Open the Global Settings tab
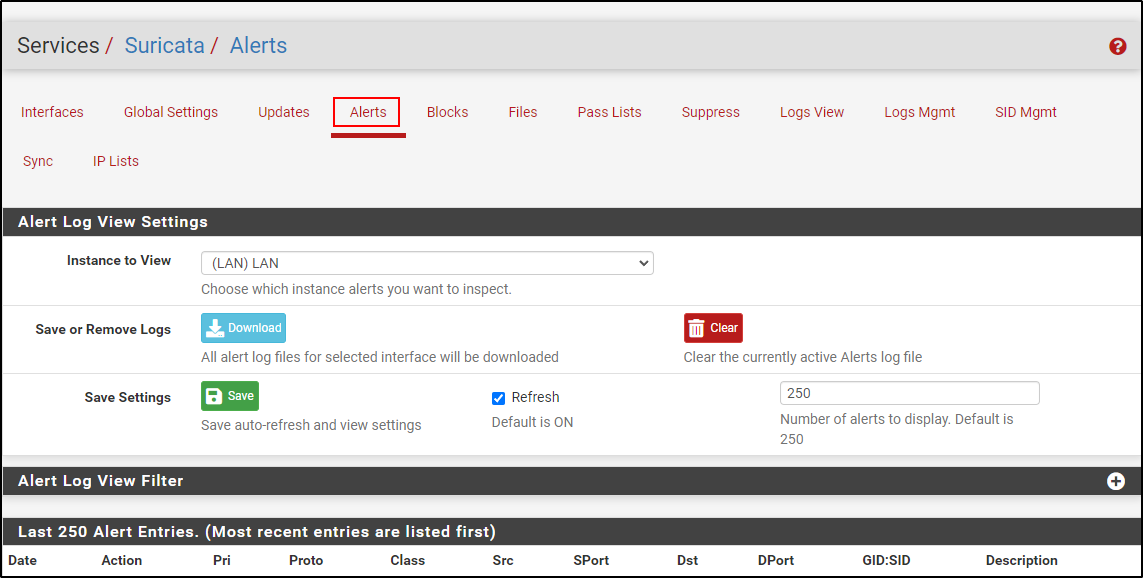 pos(171,112)
